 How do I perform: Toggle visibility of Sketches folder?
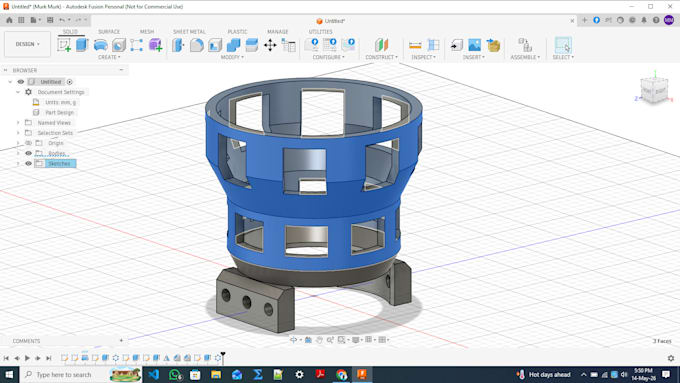click(29, 164)
